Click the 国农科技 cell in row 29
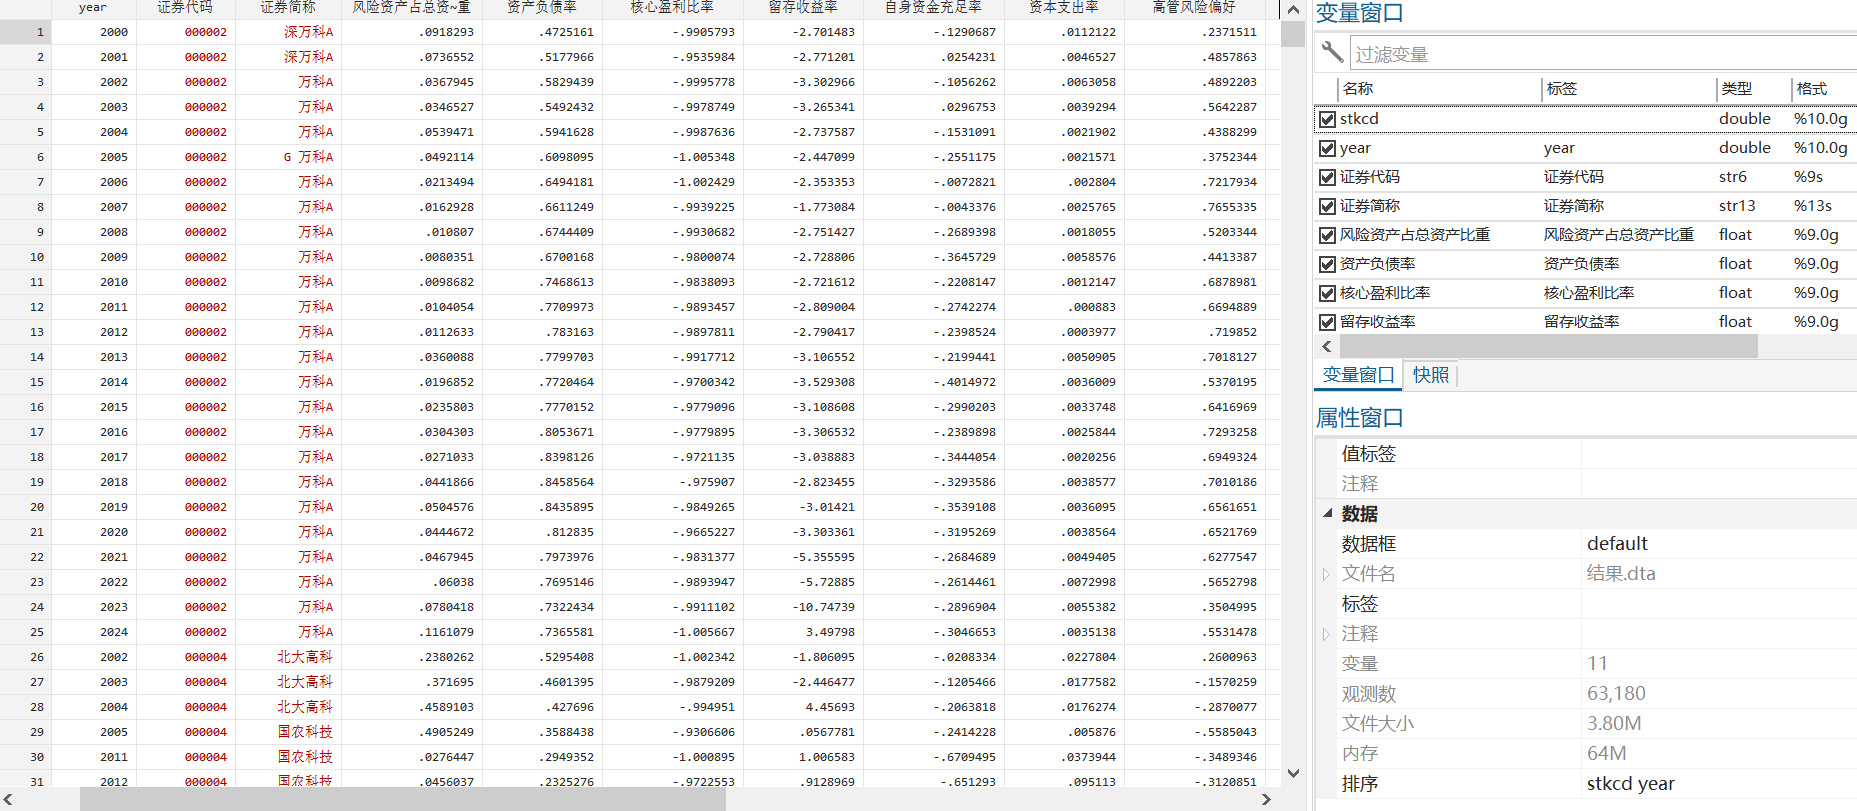1857x811 pixels. click(288, 732)
